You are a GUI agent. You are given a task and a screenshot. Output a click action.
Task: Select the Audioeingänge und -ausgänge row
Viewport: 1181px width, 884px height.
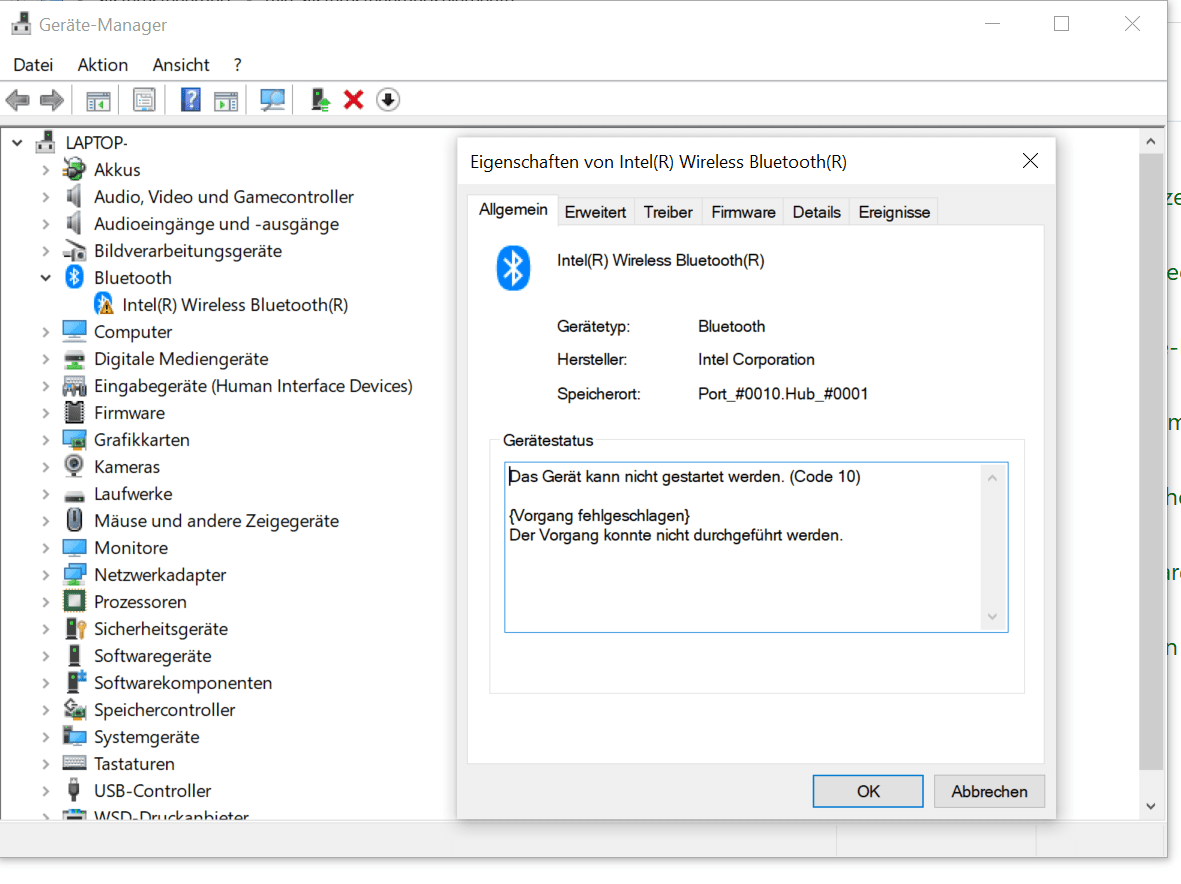216,224
